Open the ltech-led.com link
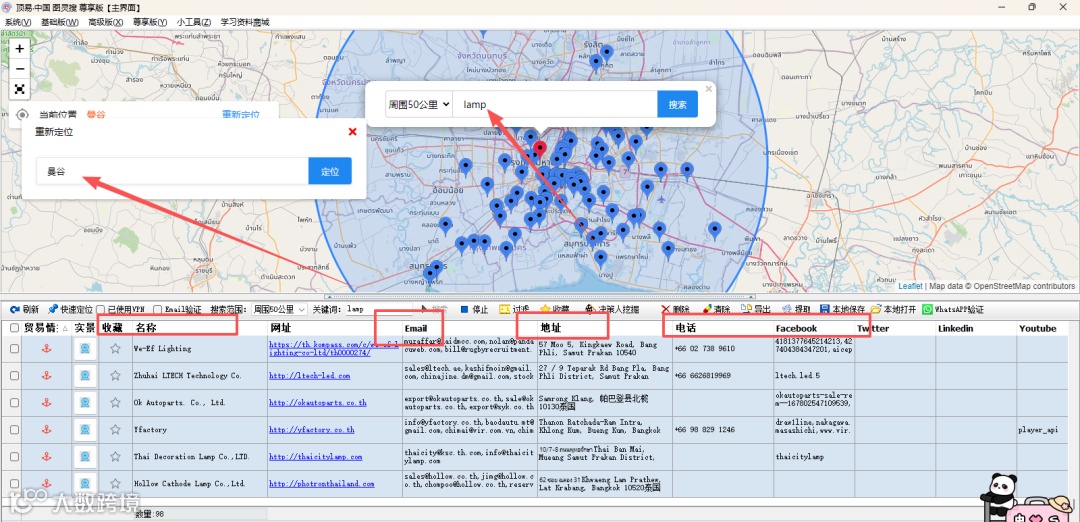1080x522 pixels. (x=309, y=376)
